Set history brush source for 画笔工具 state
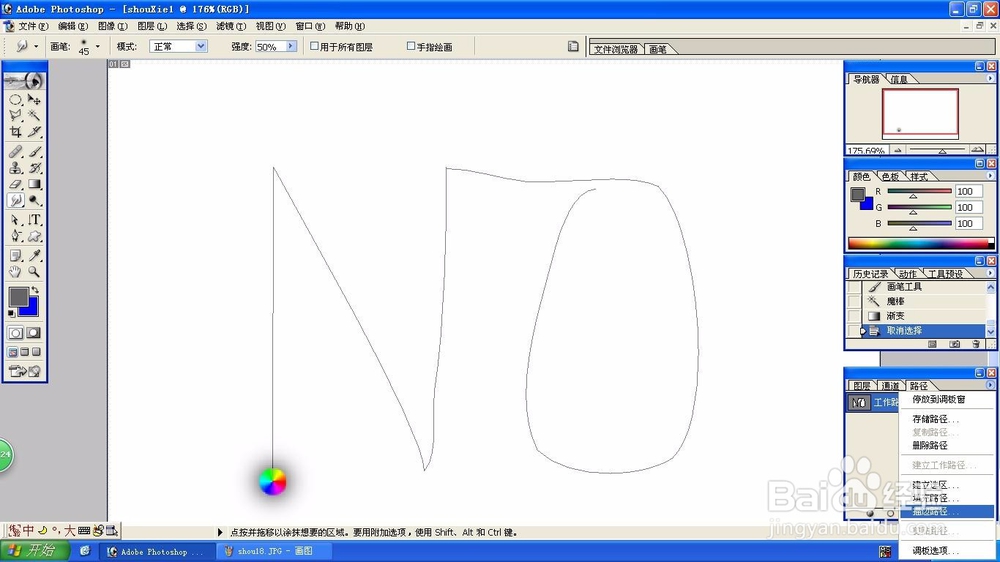This screenshot has height=562, width=1000. tap(853, 287)
